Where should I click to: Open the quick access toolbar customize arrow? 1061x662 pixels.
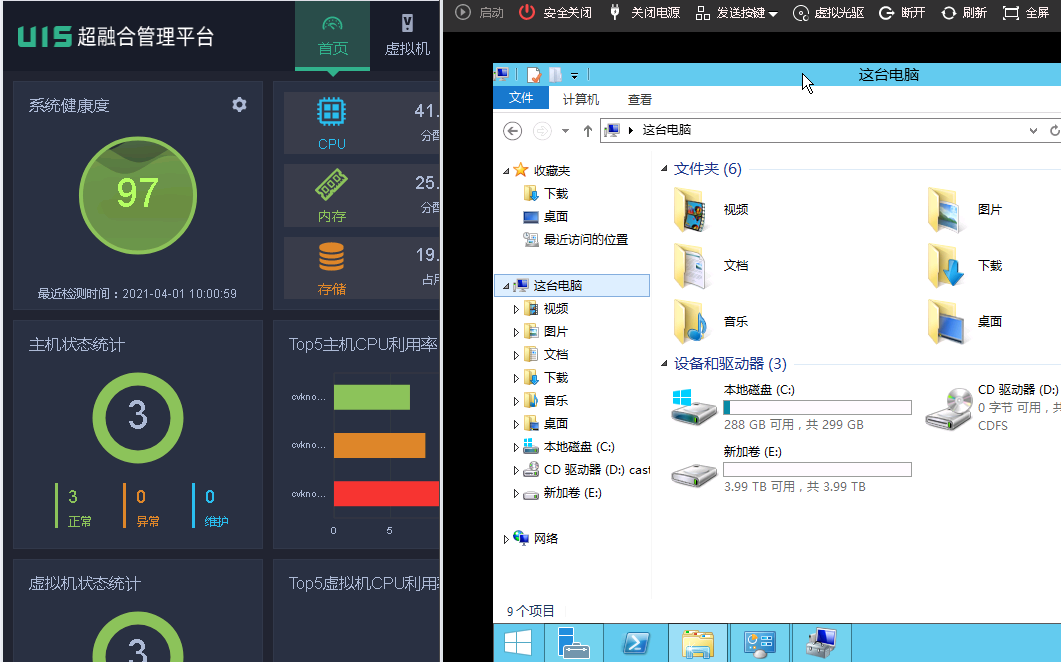(574, 76)
